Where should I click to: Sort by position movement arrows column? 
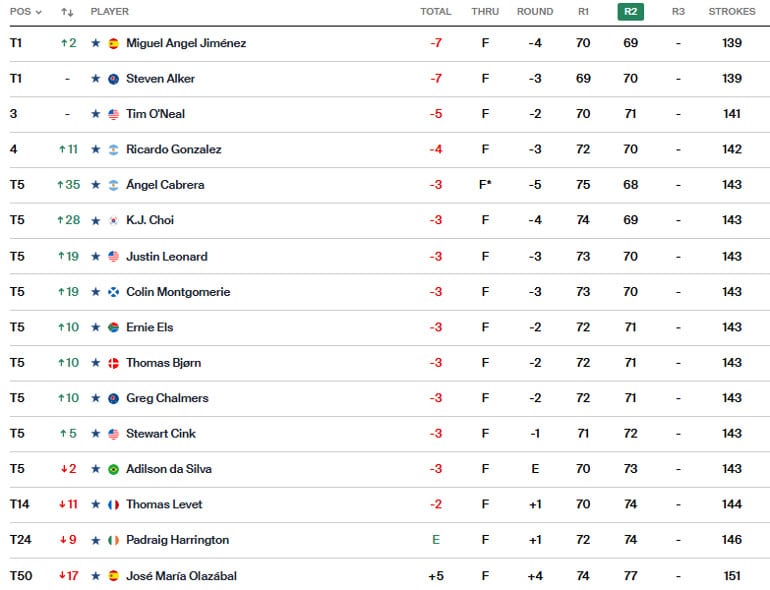[67, 12]
